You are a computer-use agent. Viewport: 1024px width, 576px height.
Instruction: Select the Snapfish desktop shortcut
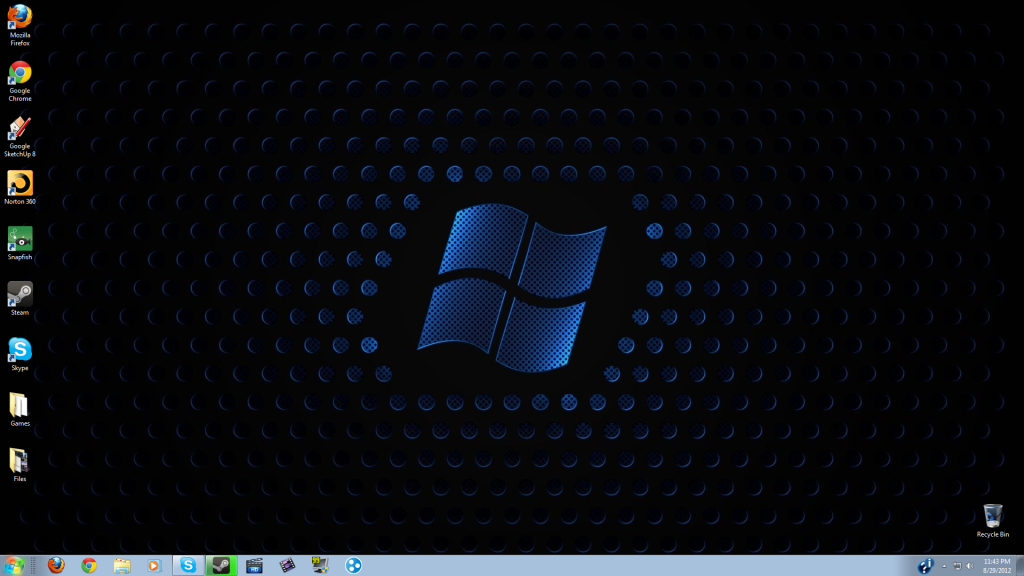tap(20, 244)
